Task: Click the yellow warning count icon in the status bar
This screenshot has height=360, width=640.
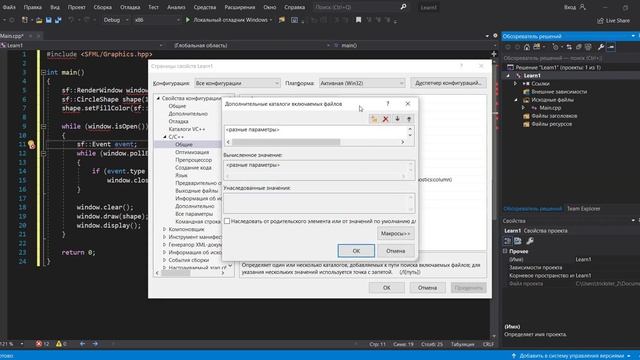Action: [59, 344]
